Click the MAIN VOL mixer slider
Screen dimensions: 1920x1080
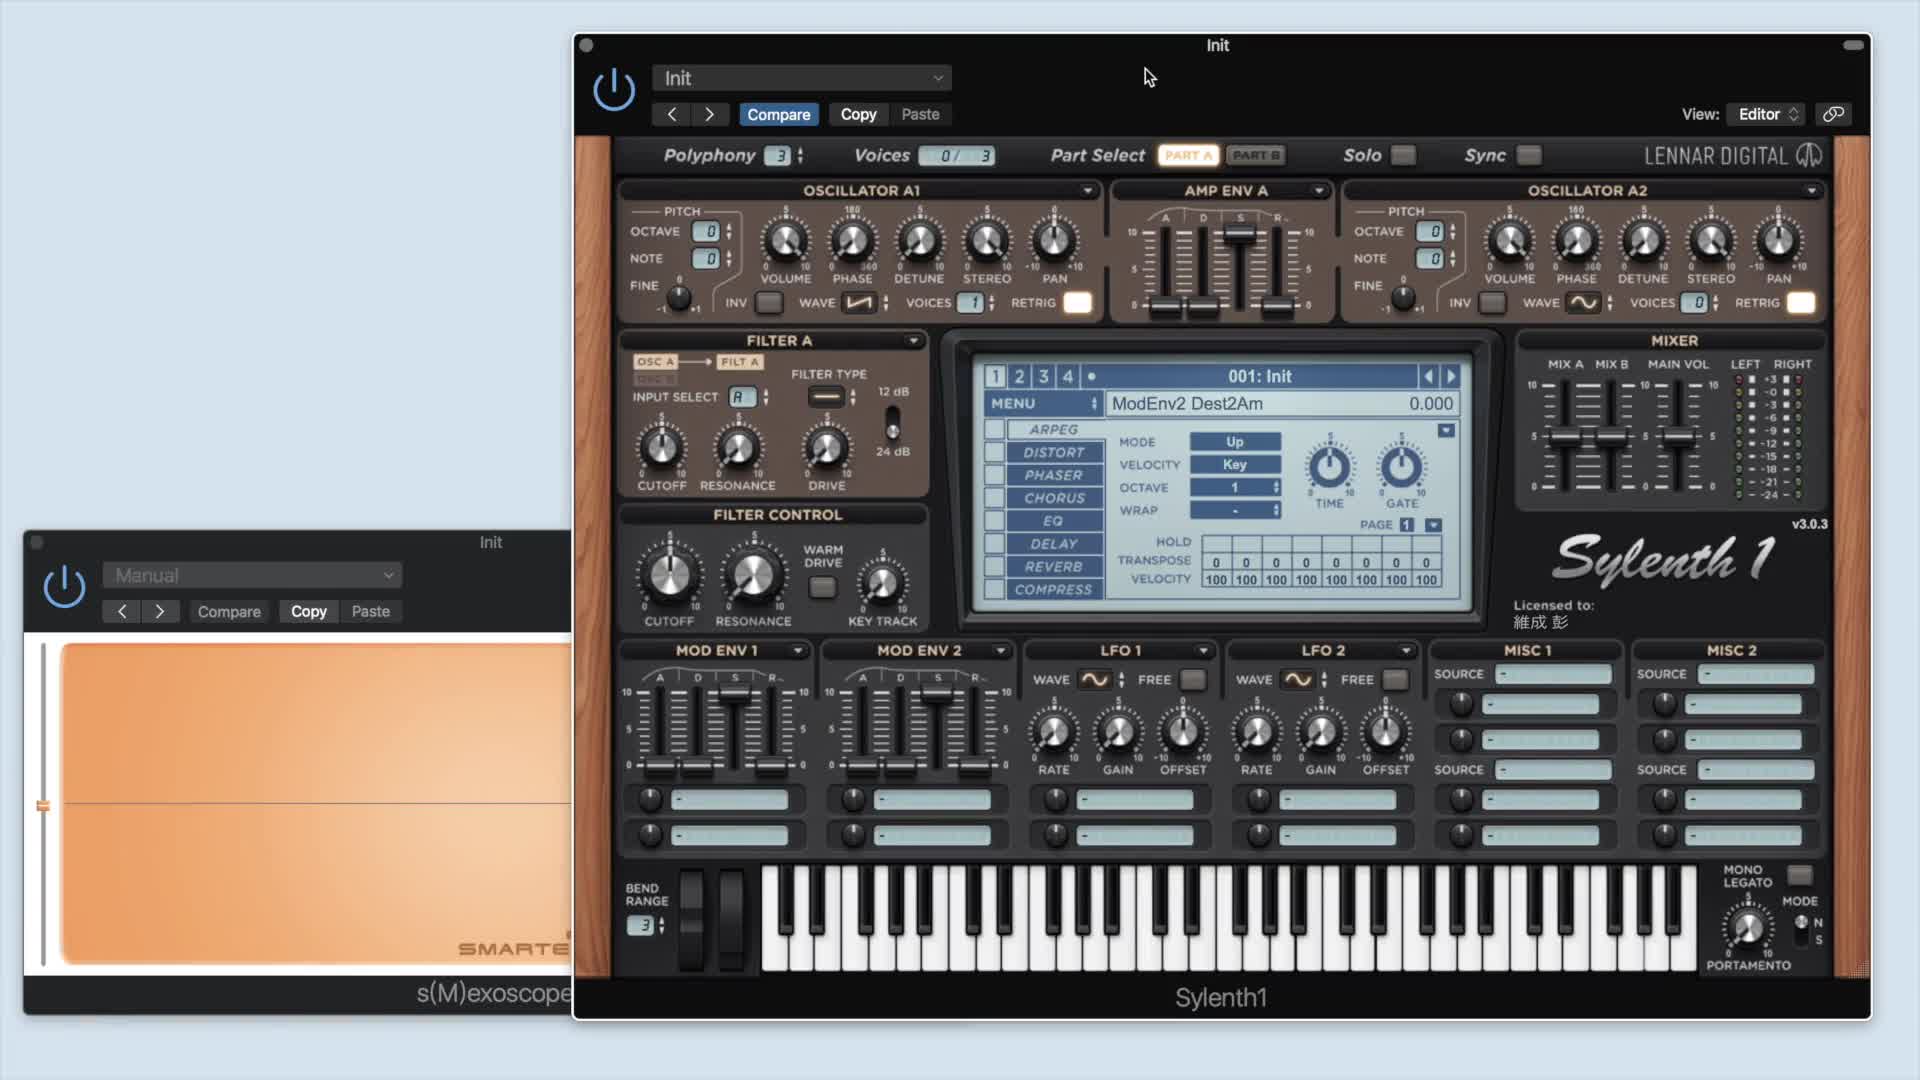(x=1679, y=437)
